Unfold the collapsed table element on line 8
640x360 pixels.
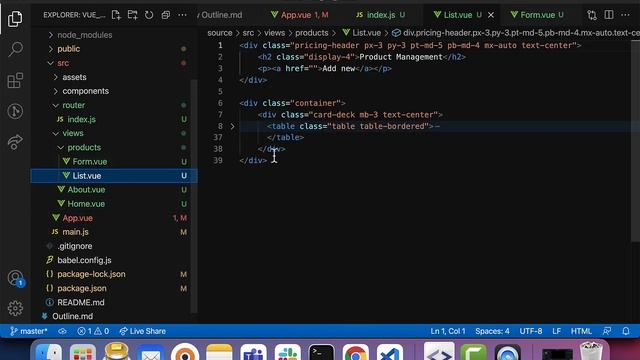pyautogui.click(x=232, y=126)
